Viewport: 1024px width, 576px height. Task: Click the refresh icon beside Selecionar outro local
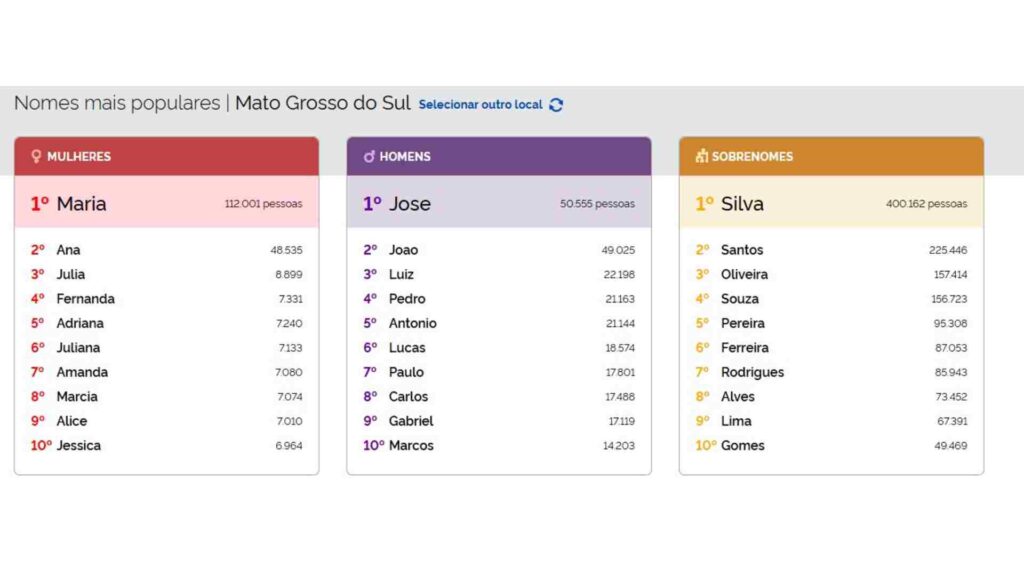pos(556,104)
